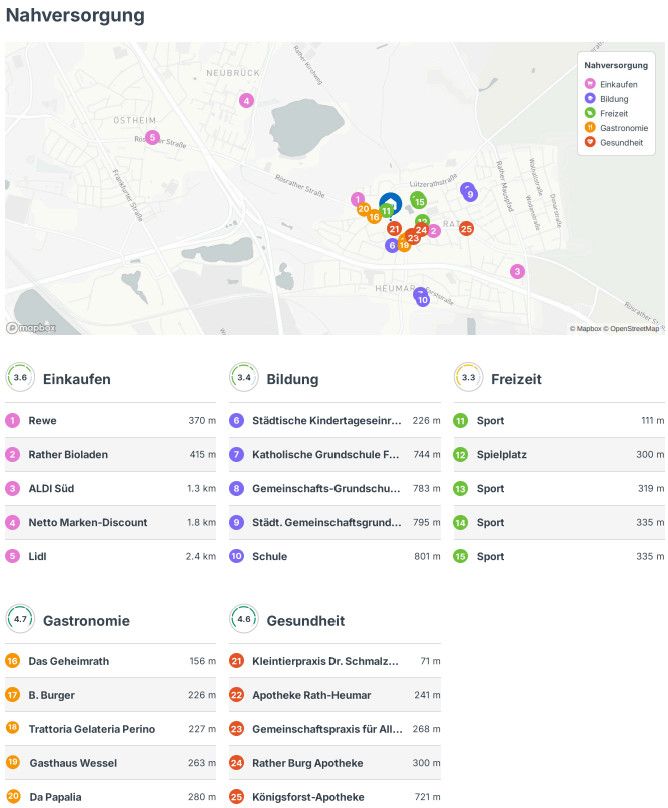Select the Gemeinschafts-Grundschu… entry
This screenshot has width=668, height=808.
tap(335, 489)
